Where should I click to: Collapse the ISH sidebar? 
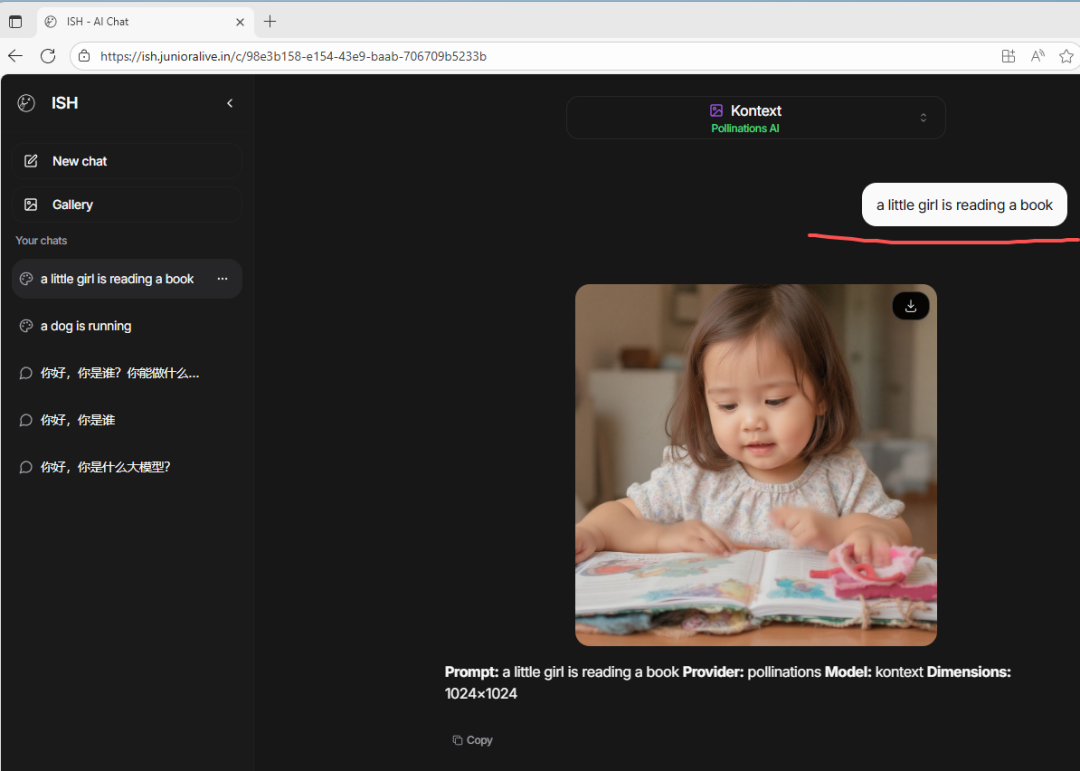(230, 103)
